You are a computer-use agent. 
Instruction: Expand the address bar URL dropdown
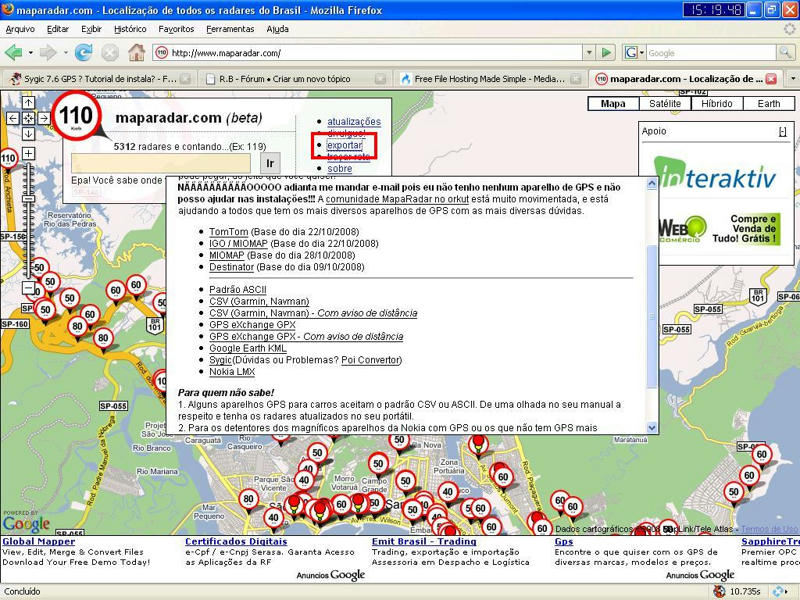[589, 52]
